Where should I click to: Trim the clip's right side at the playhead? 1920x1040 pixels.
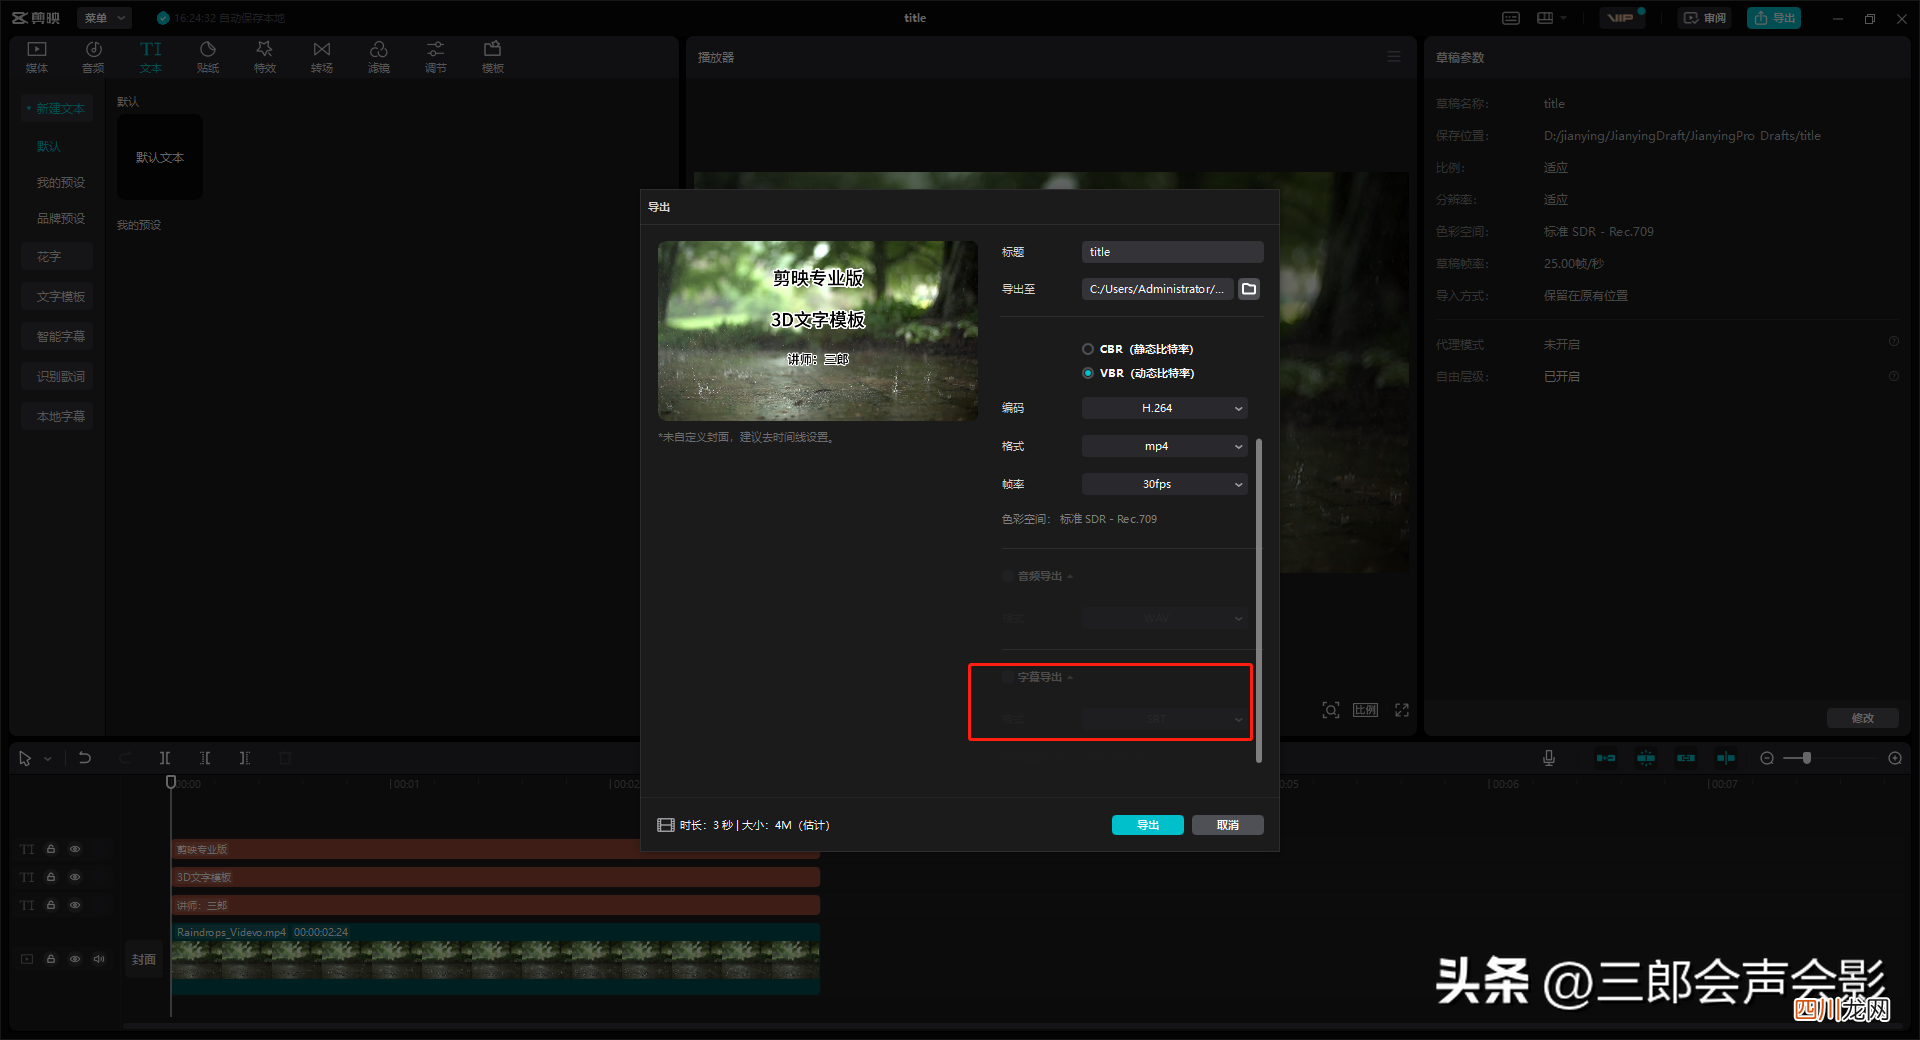tap(245, 758)
